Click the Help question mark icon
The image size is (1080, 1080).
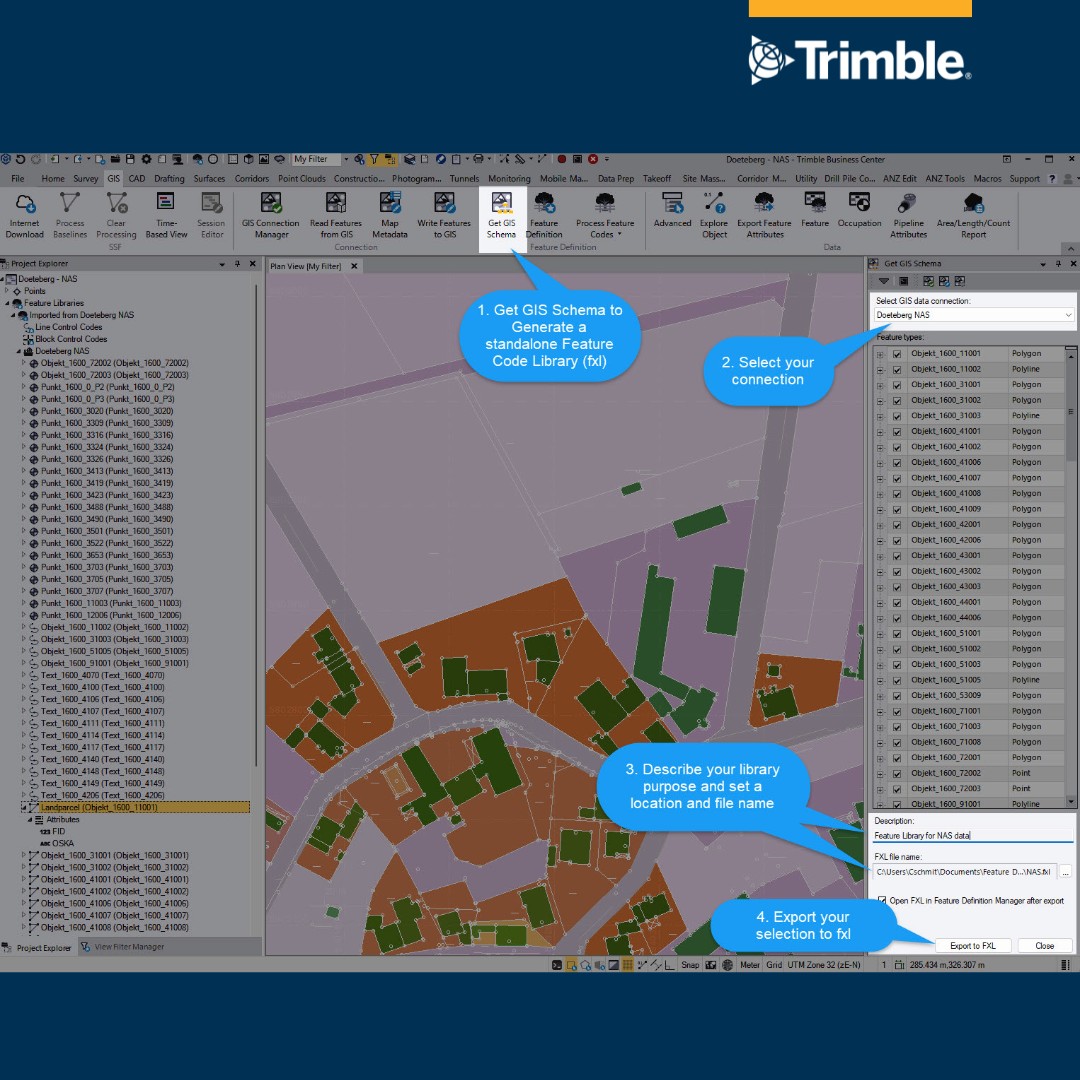point(1052,178)
